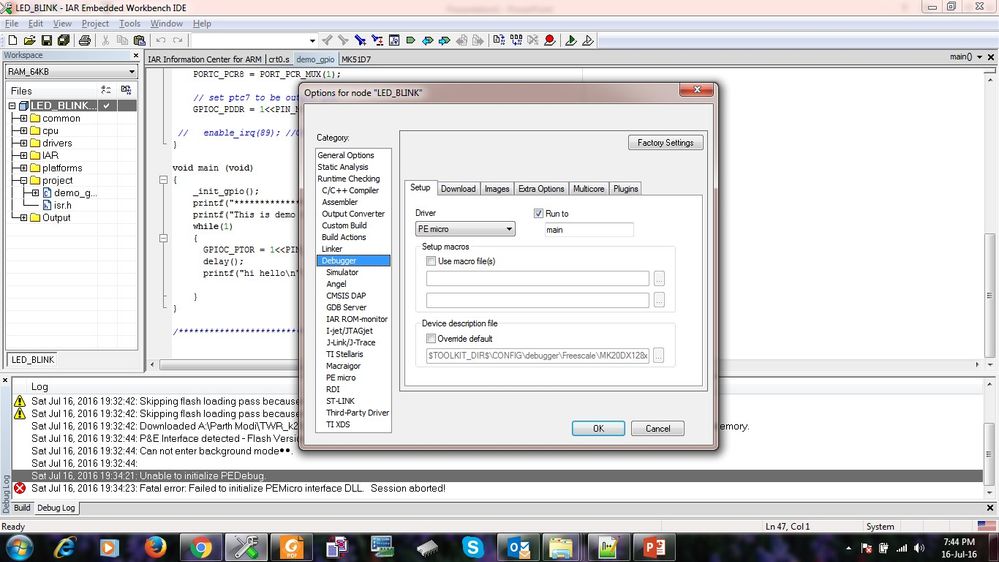
Task: Expand the Output folder
Action: pyautogui.click(x=24, y=218)
